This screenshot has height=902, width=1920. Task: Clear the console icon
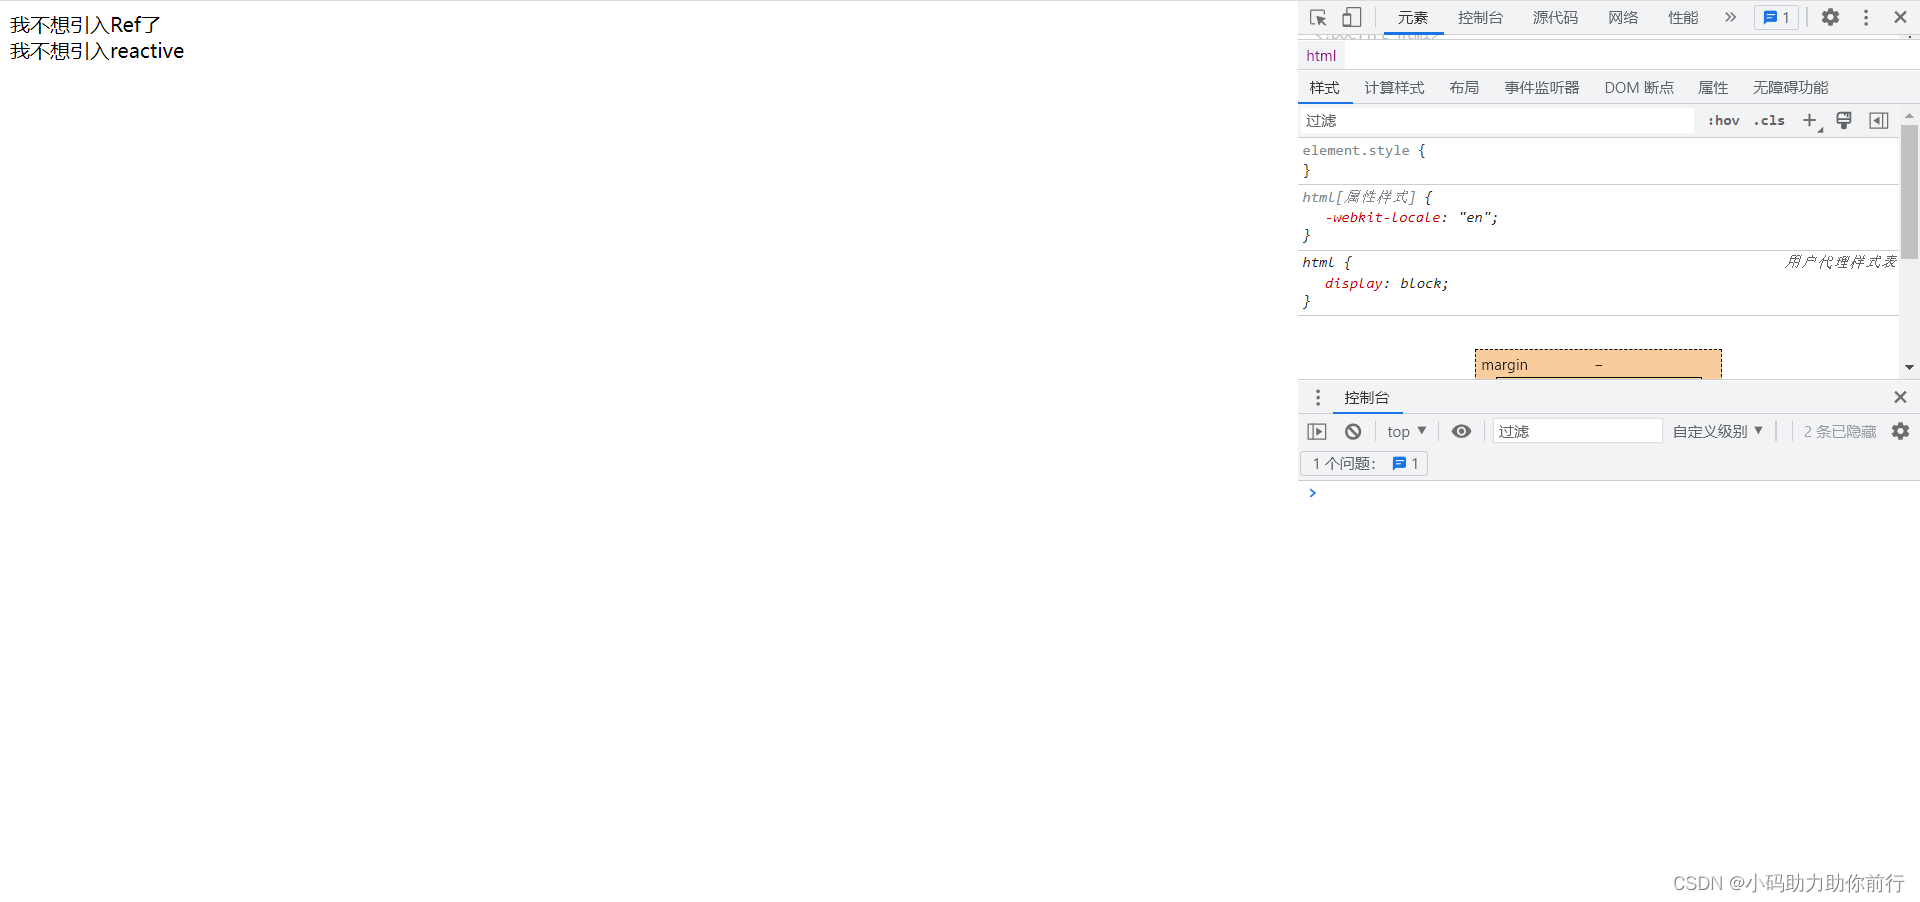[x=1353, y=432]
